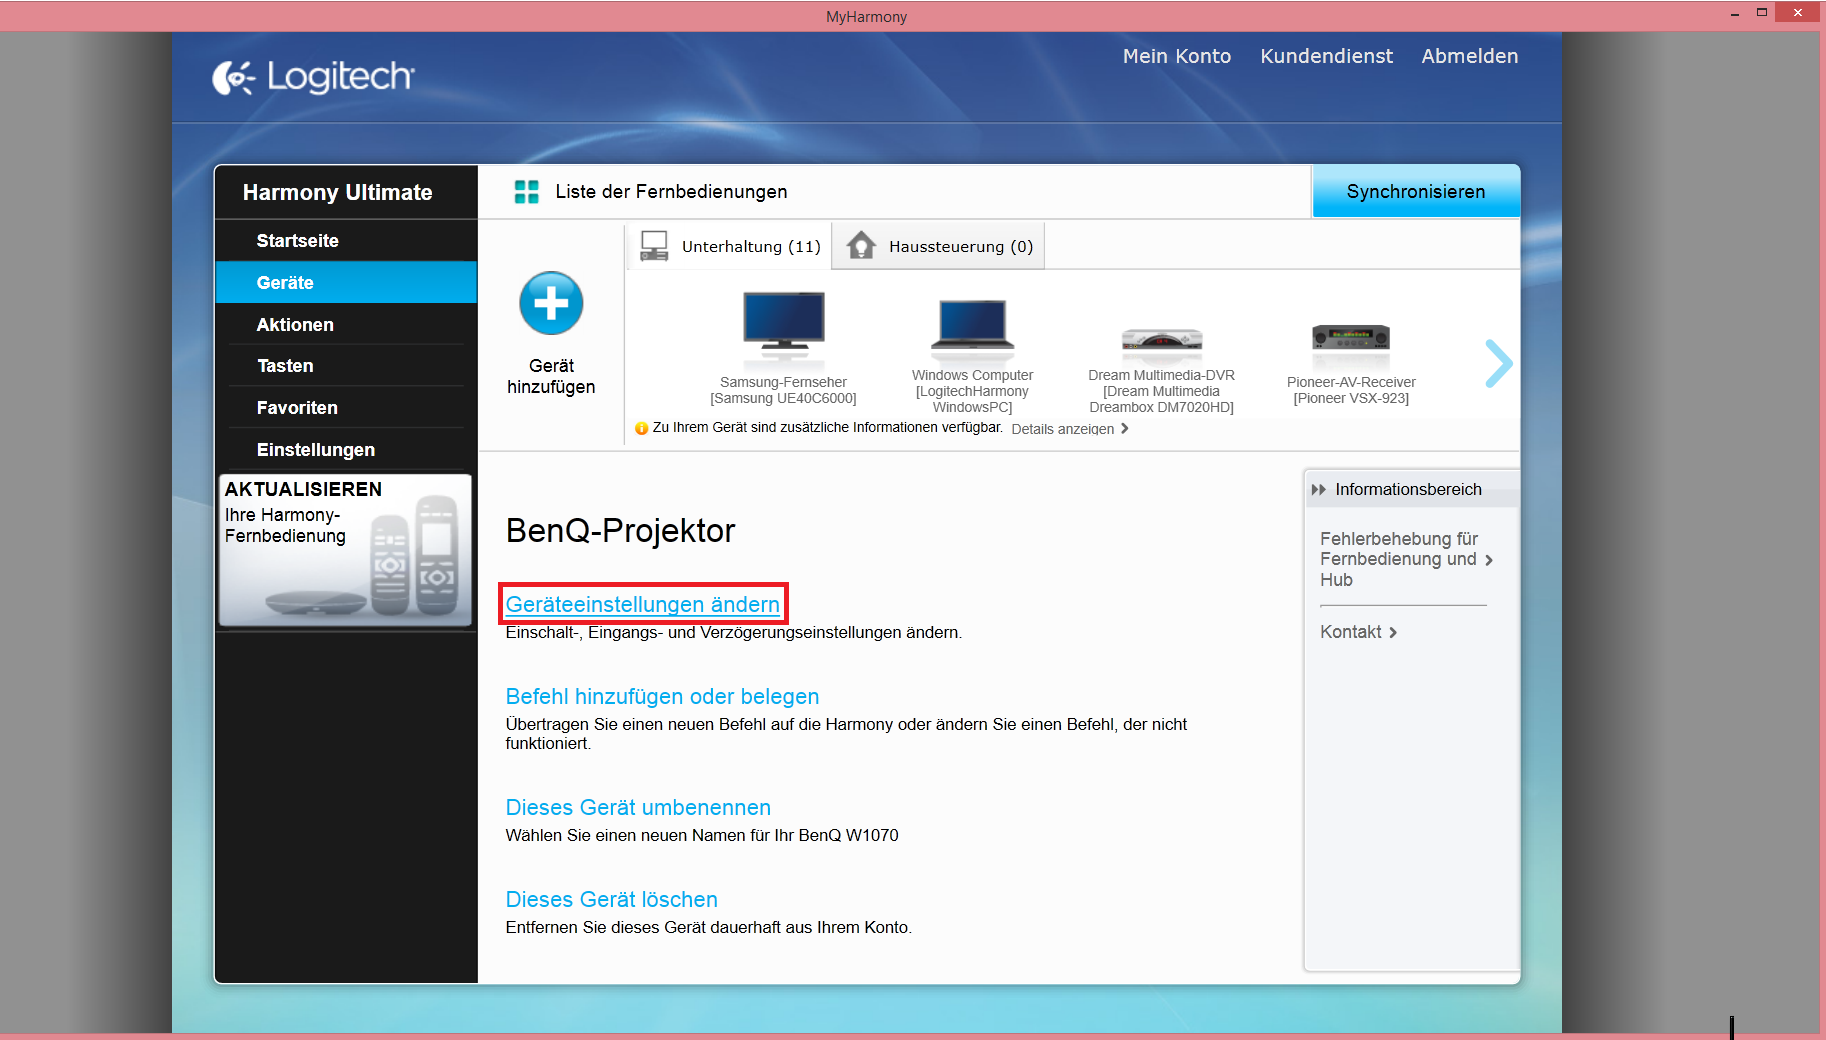Open Einstellungen in the sidebar
This screenshot has height=1040, width=1826.
[315, 450]
